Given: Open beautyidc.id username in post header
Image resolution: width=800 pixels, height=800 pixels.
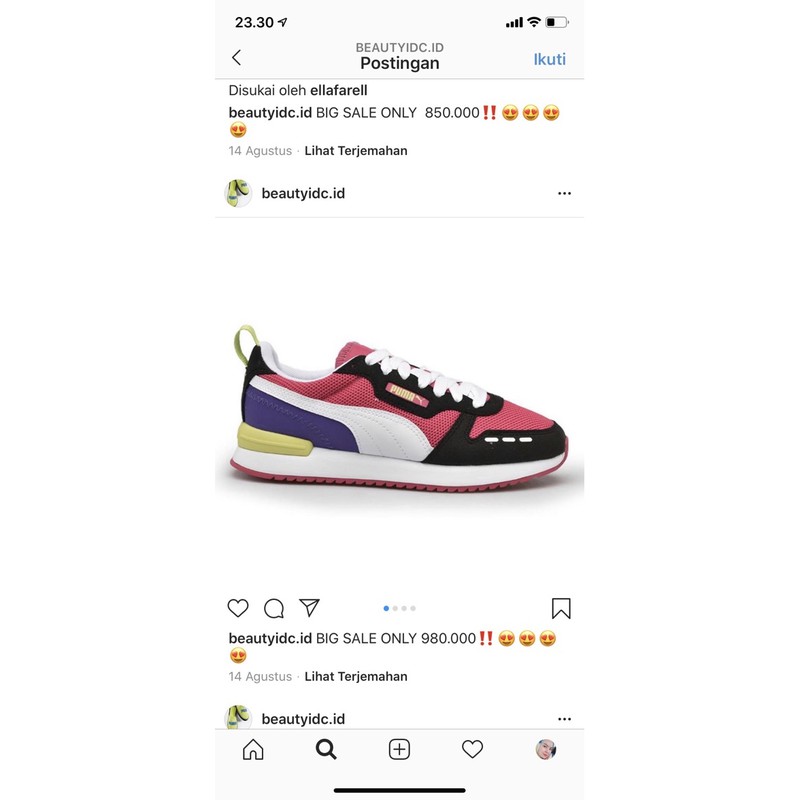Looking at the screenshot, I should (303, 193).
